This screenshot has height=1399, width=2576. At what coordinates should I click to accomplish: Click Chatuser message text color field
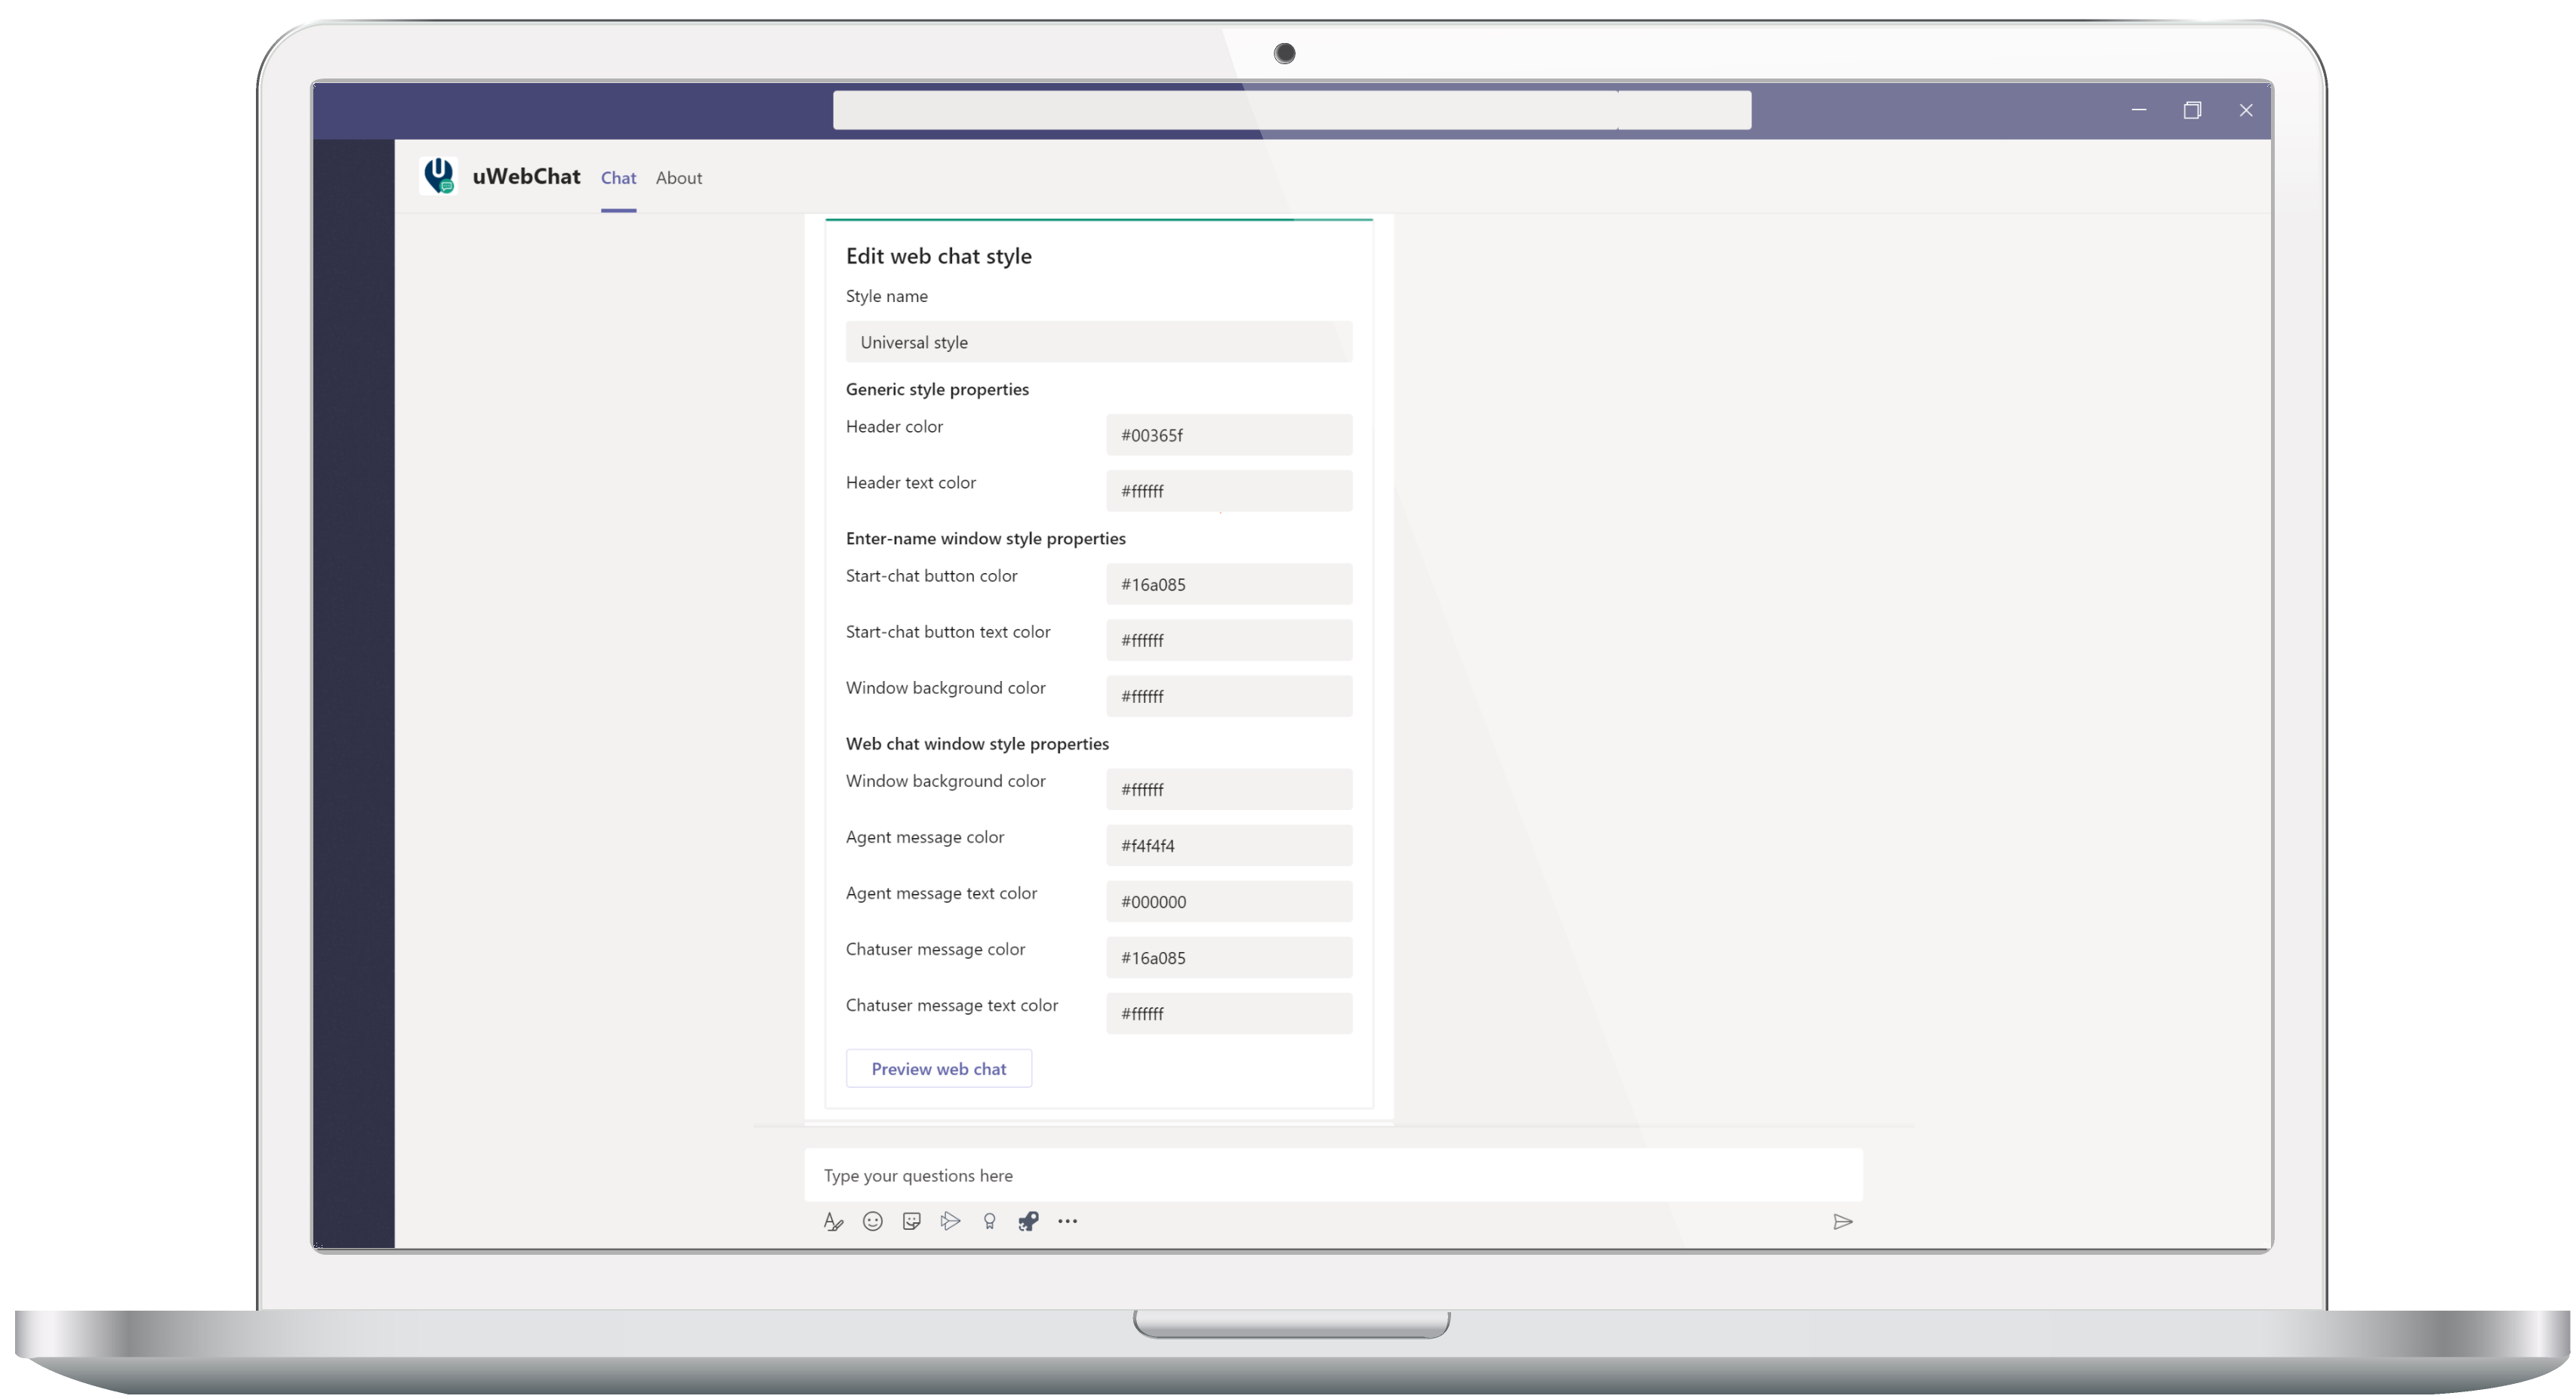click(1229, 1013)
